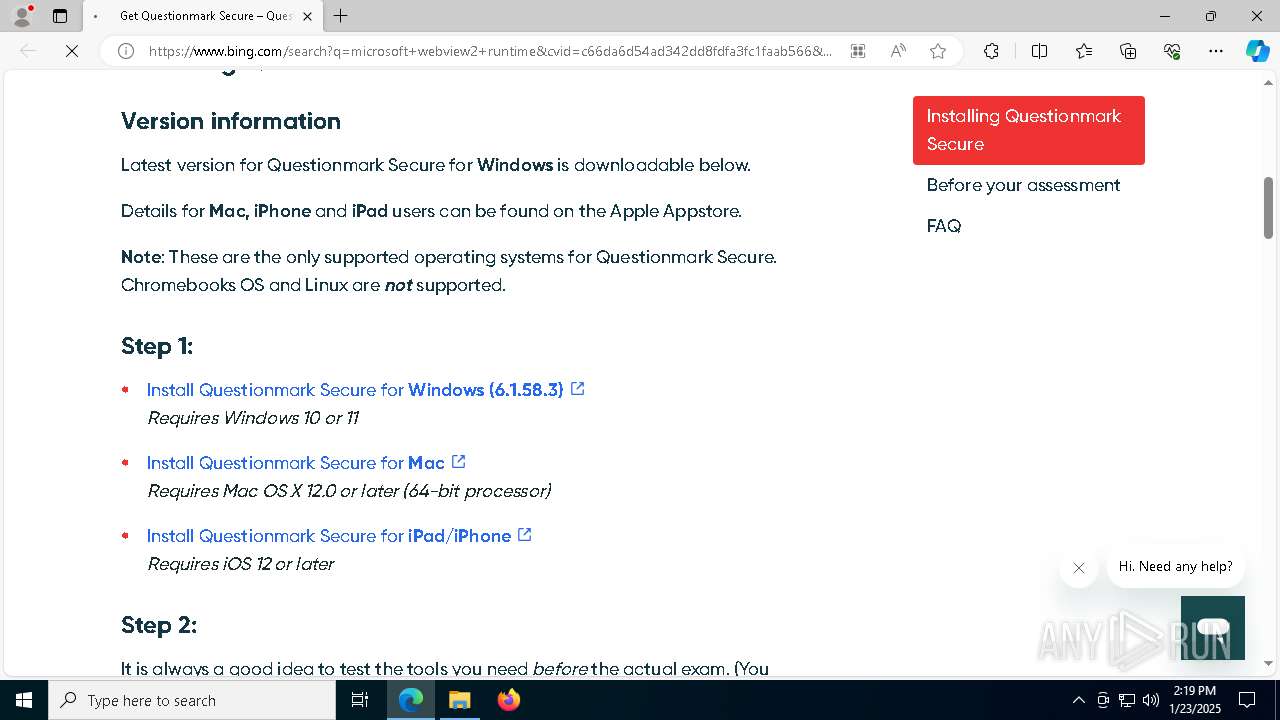Open Settings and more menu

[x=1216, y=51]
